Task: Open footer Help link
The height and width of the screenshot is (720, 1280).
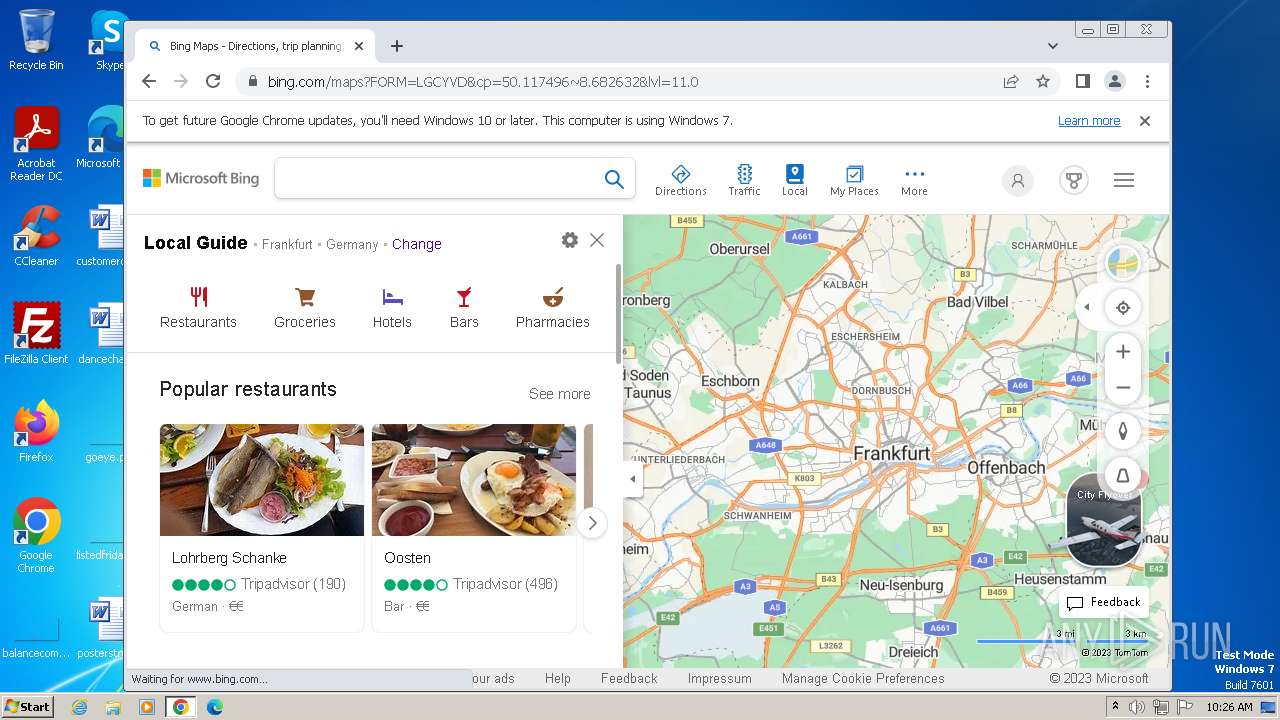Action: coord(558,678)
